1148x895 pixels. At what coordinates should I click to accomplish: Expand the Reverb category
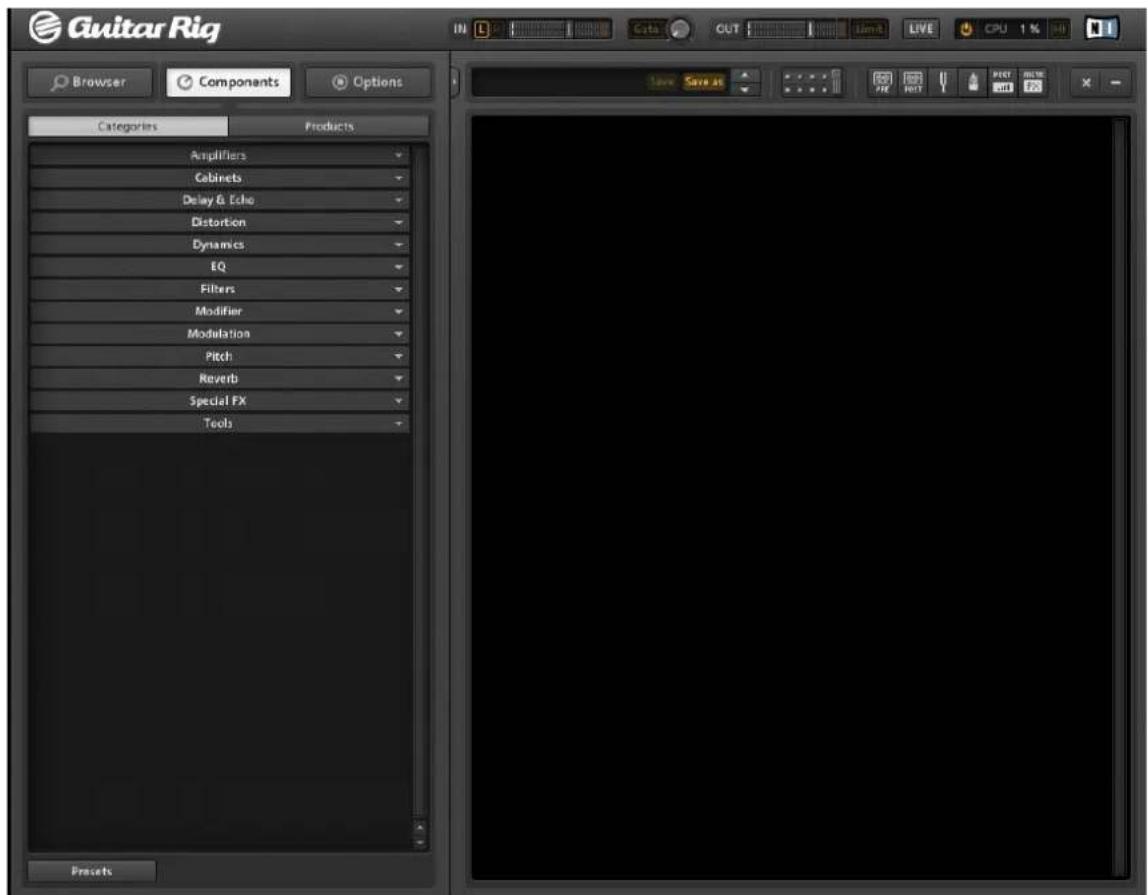click(x=219, y=379)
